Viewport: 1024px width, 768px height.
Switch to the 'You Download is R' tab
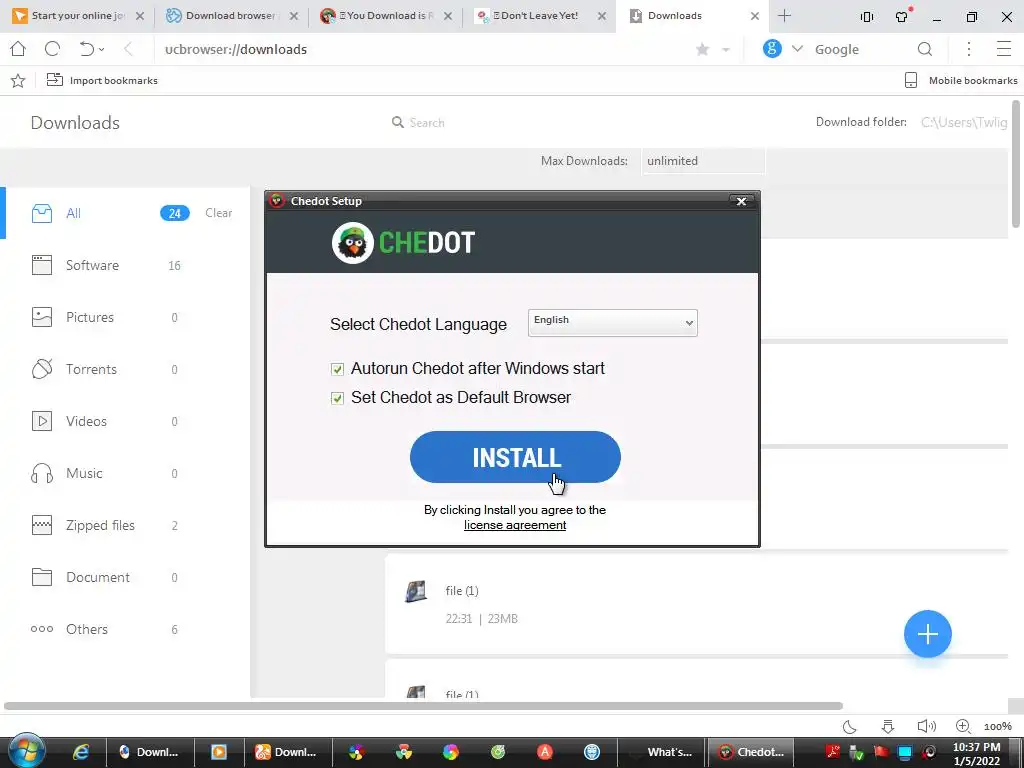pyautogui.click(x=385, y=16)
